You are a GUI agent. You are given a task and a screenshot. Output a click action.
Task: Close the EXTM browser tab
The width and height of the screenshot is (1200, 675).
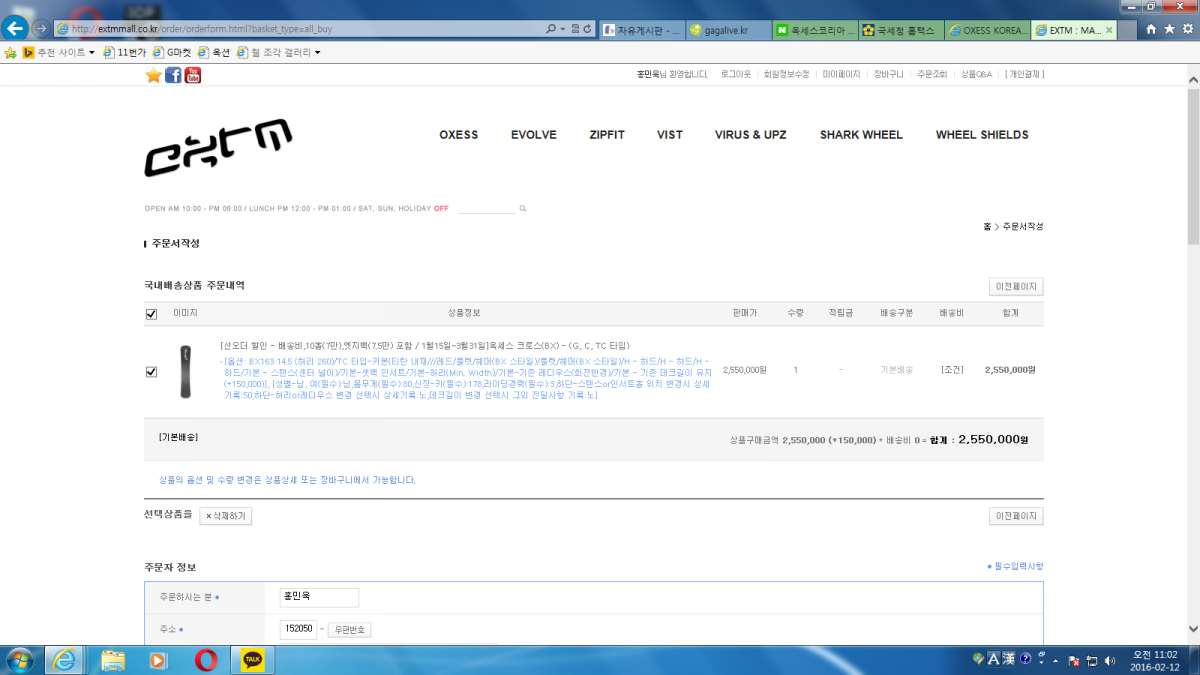[1108, 30]
